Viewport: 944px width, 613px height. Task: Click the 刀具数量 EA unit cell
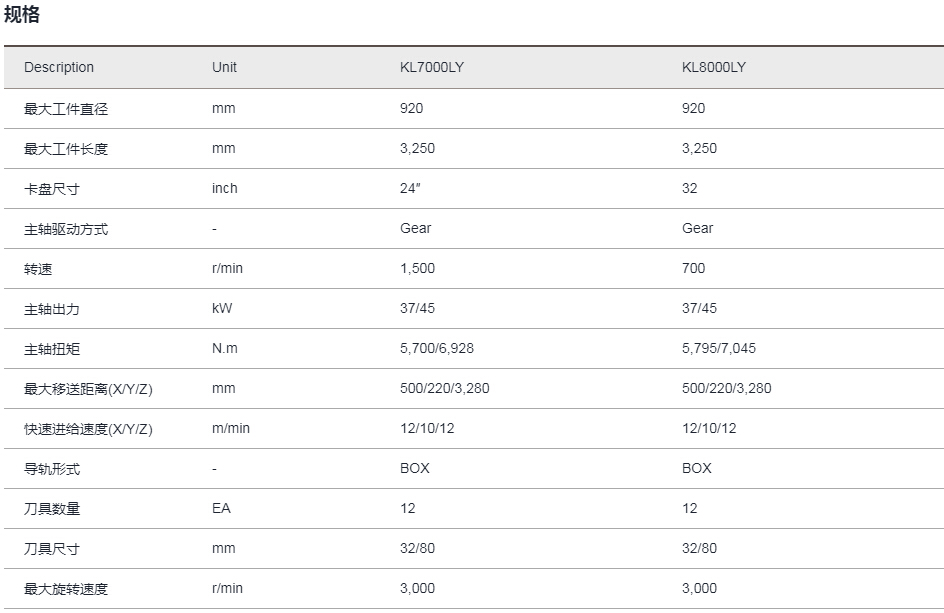click(221, 508)
